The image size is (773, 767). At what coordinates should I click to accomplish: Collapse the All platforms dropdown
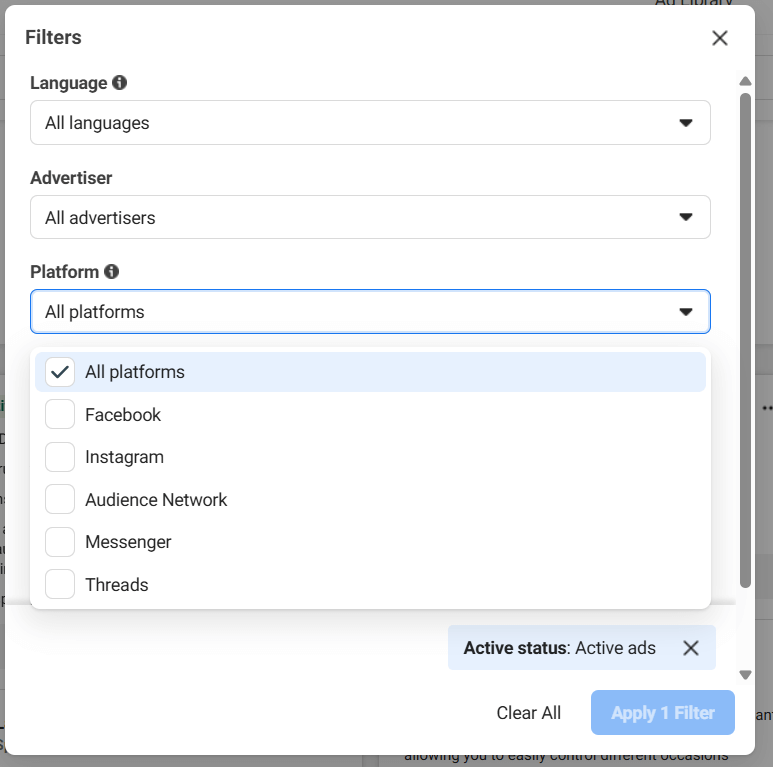[370, 312]
